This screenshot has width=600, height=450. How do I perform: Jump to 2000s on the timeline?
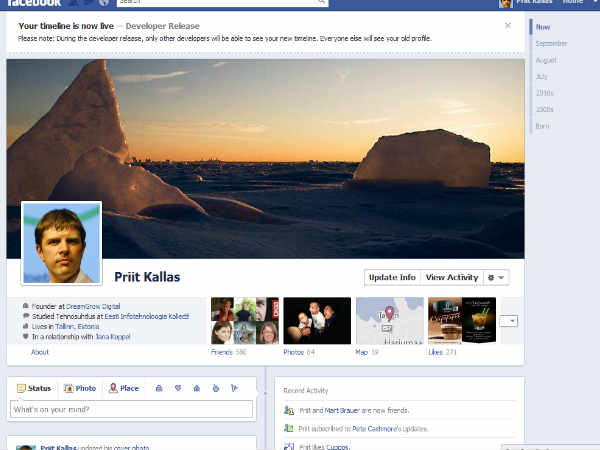[x=545, y=109]
